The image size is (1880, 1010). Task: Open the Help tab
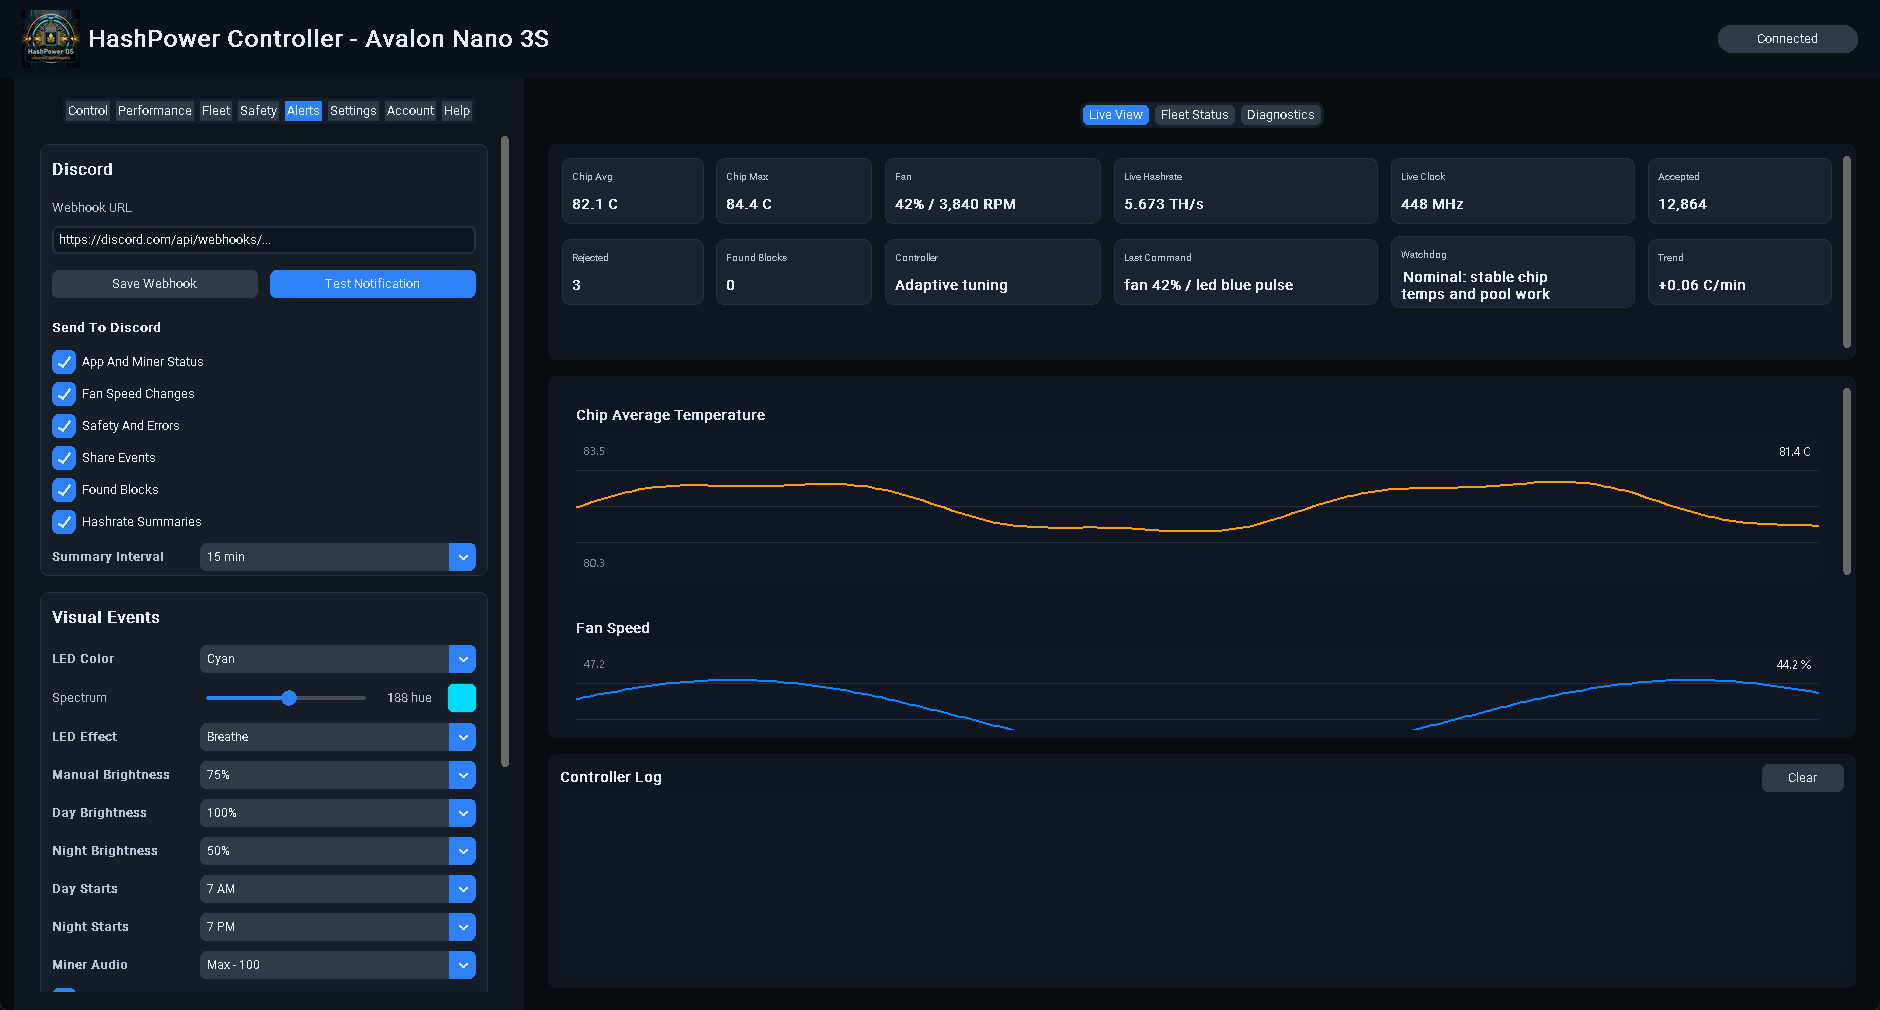point(457,111)
